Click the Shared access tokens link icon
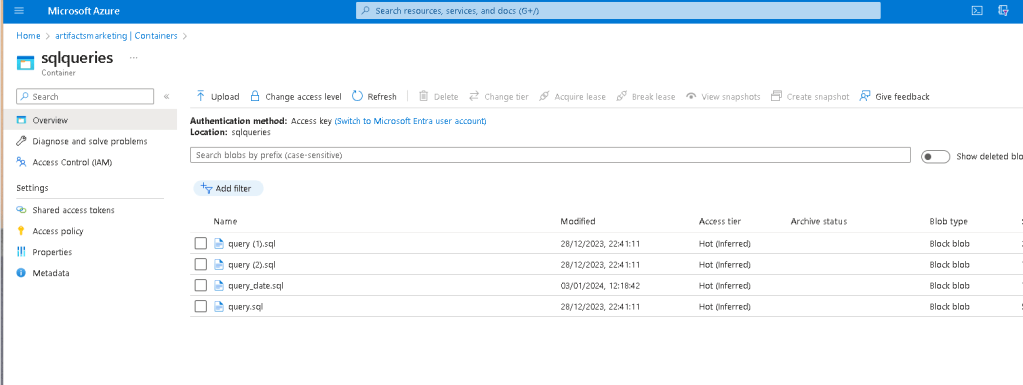The width and height of the screenshot is (1023, 385). pos(22,210)
